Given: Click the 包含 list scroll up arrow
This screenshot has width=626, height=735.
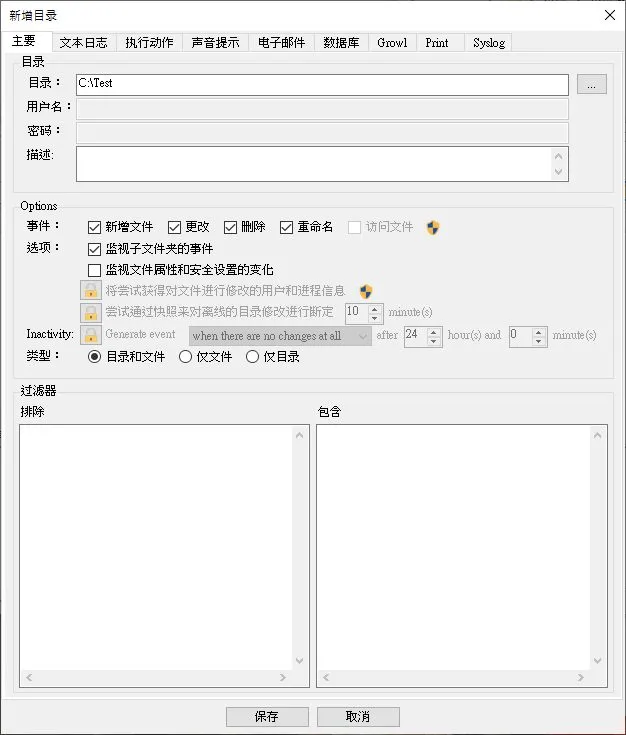Looking at the screenshot, I should (x=597, y=435).
